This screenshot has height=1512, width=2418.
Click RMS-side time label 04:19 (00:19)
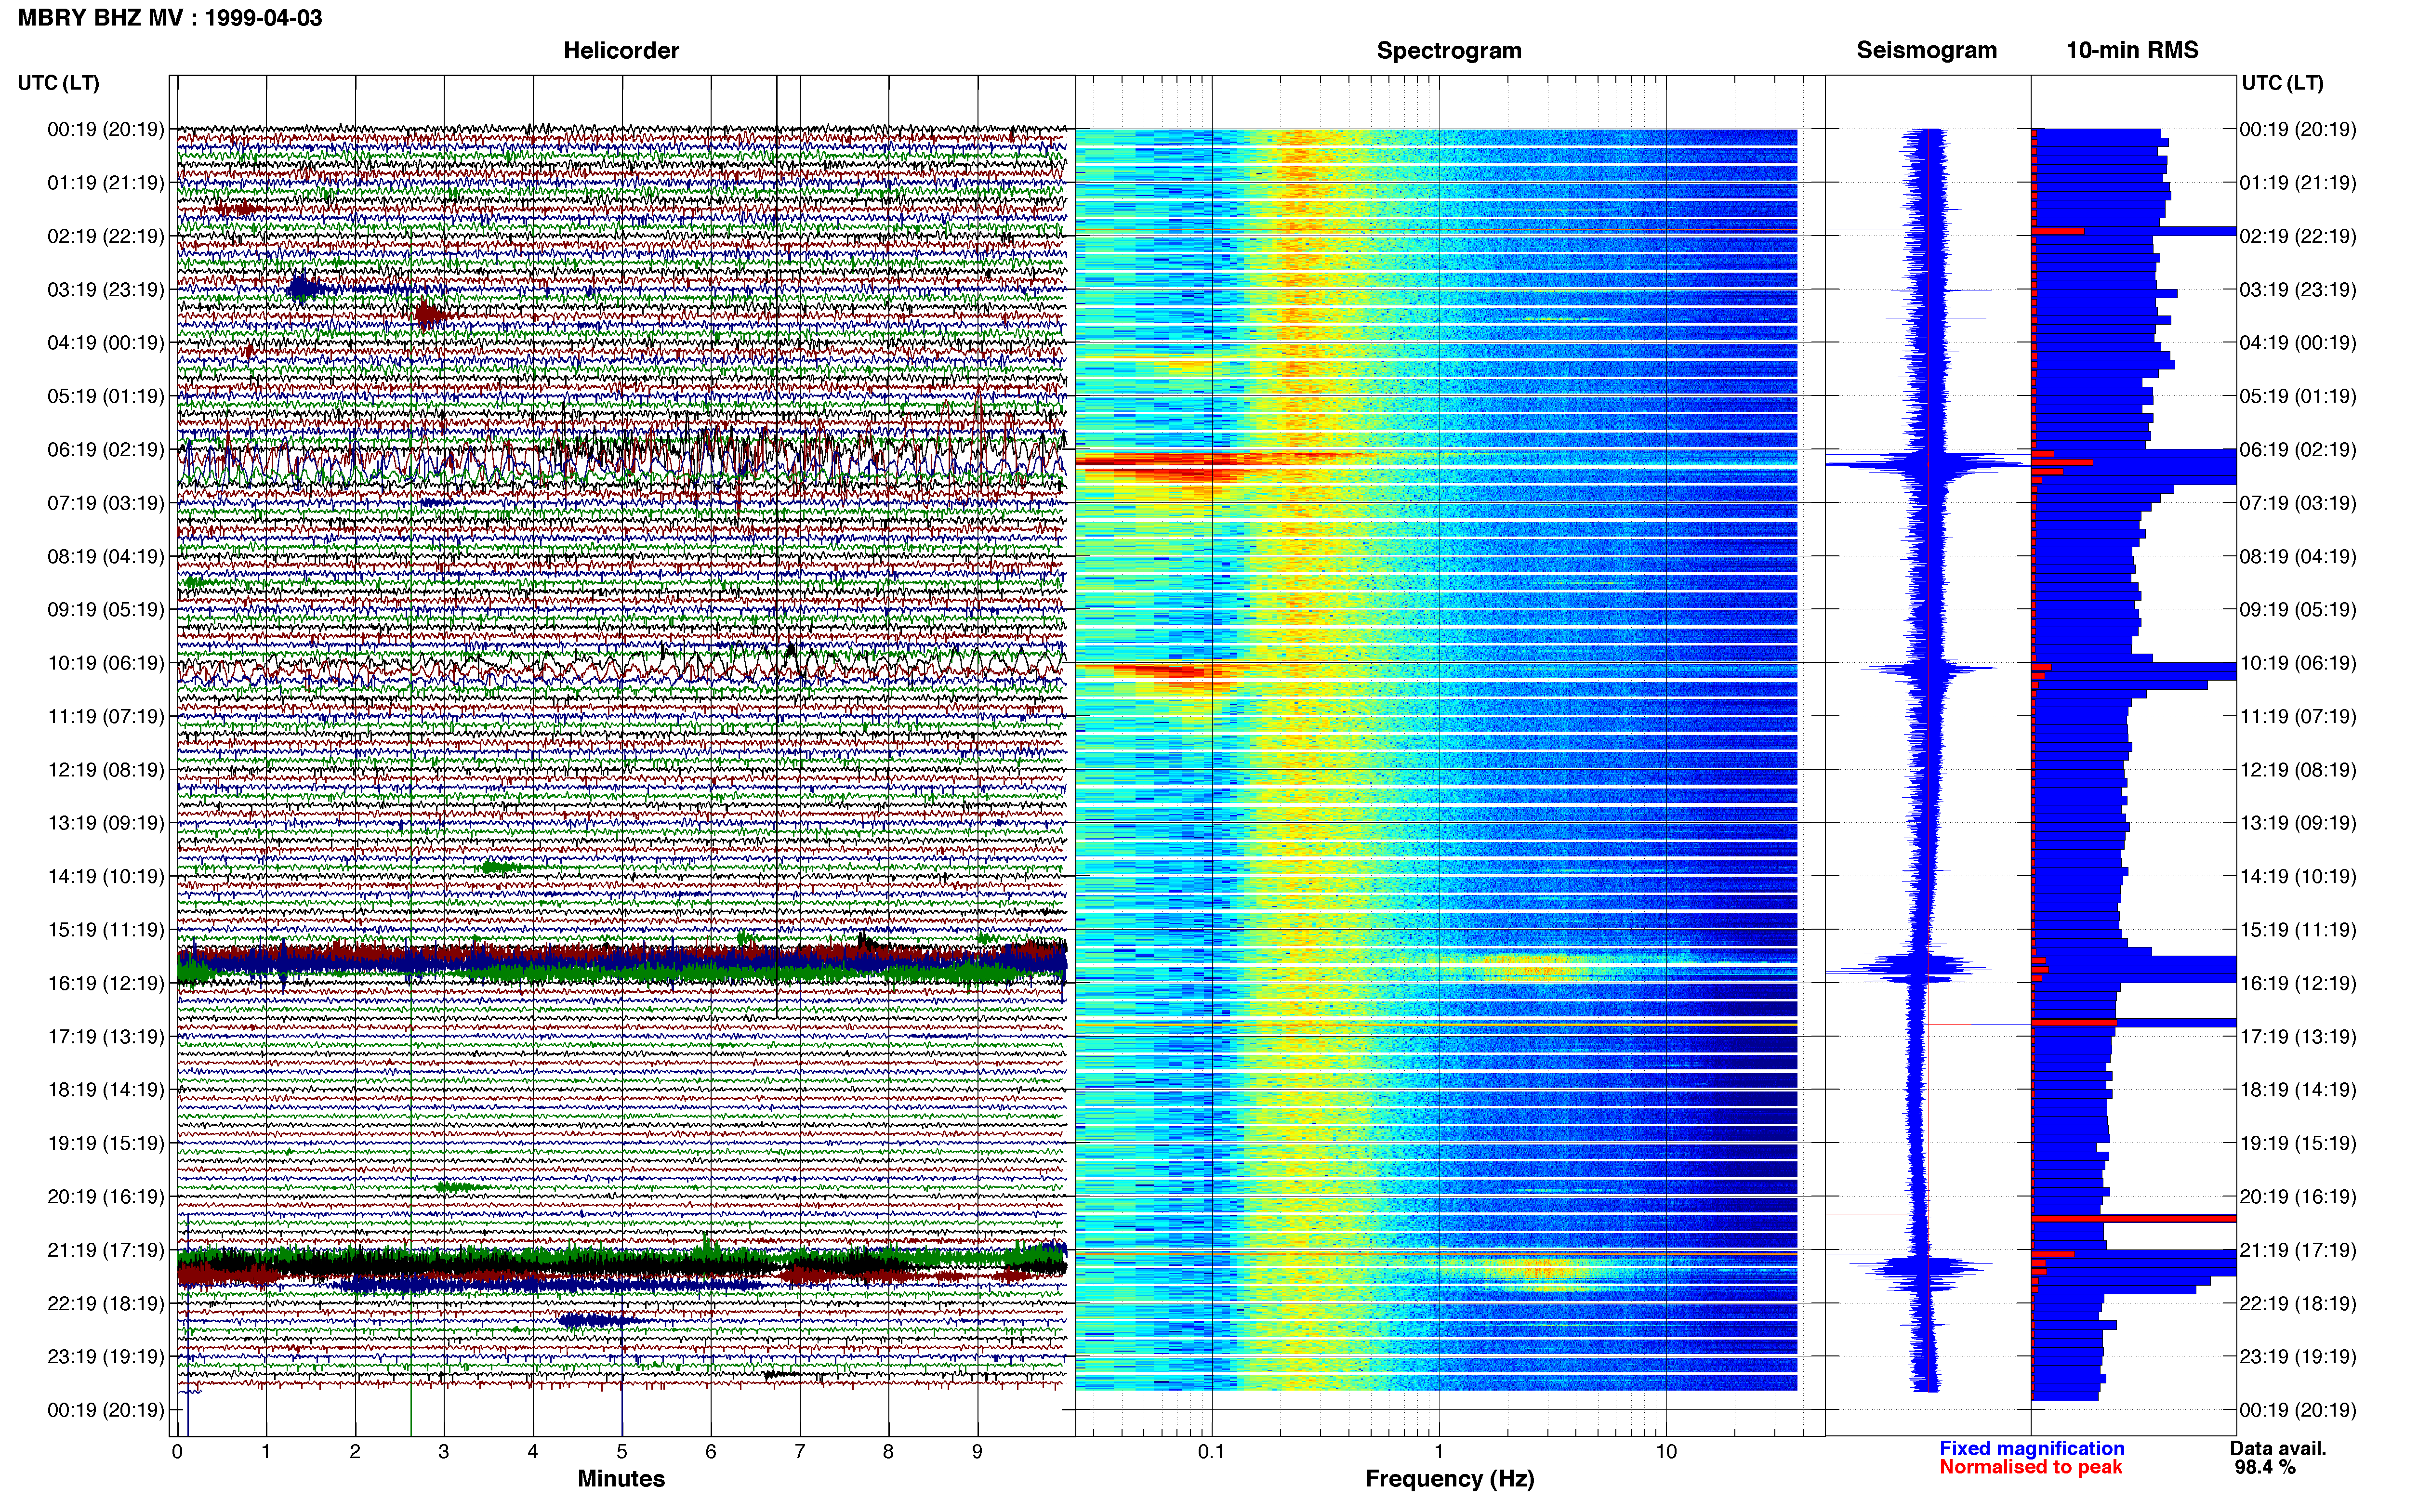click(2298, 343)
